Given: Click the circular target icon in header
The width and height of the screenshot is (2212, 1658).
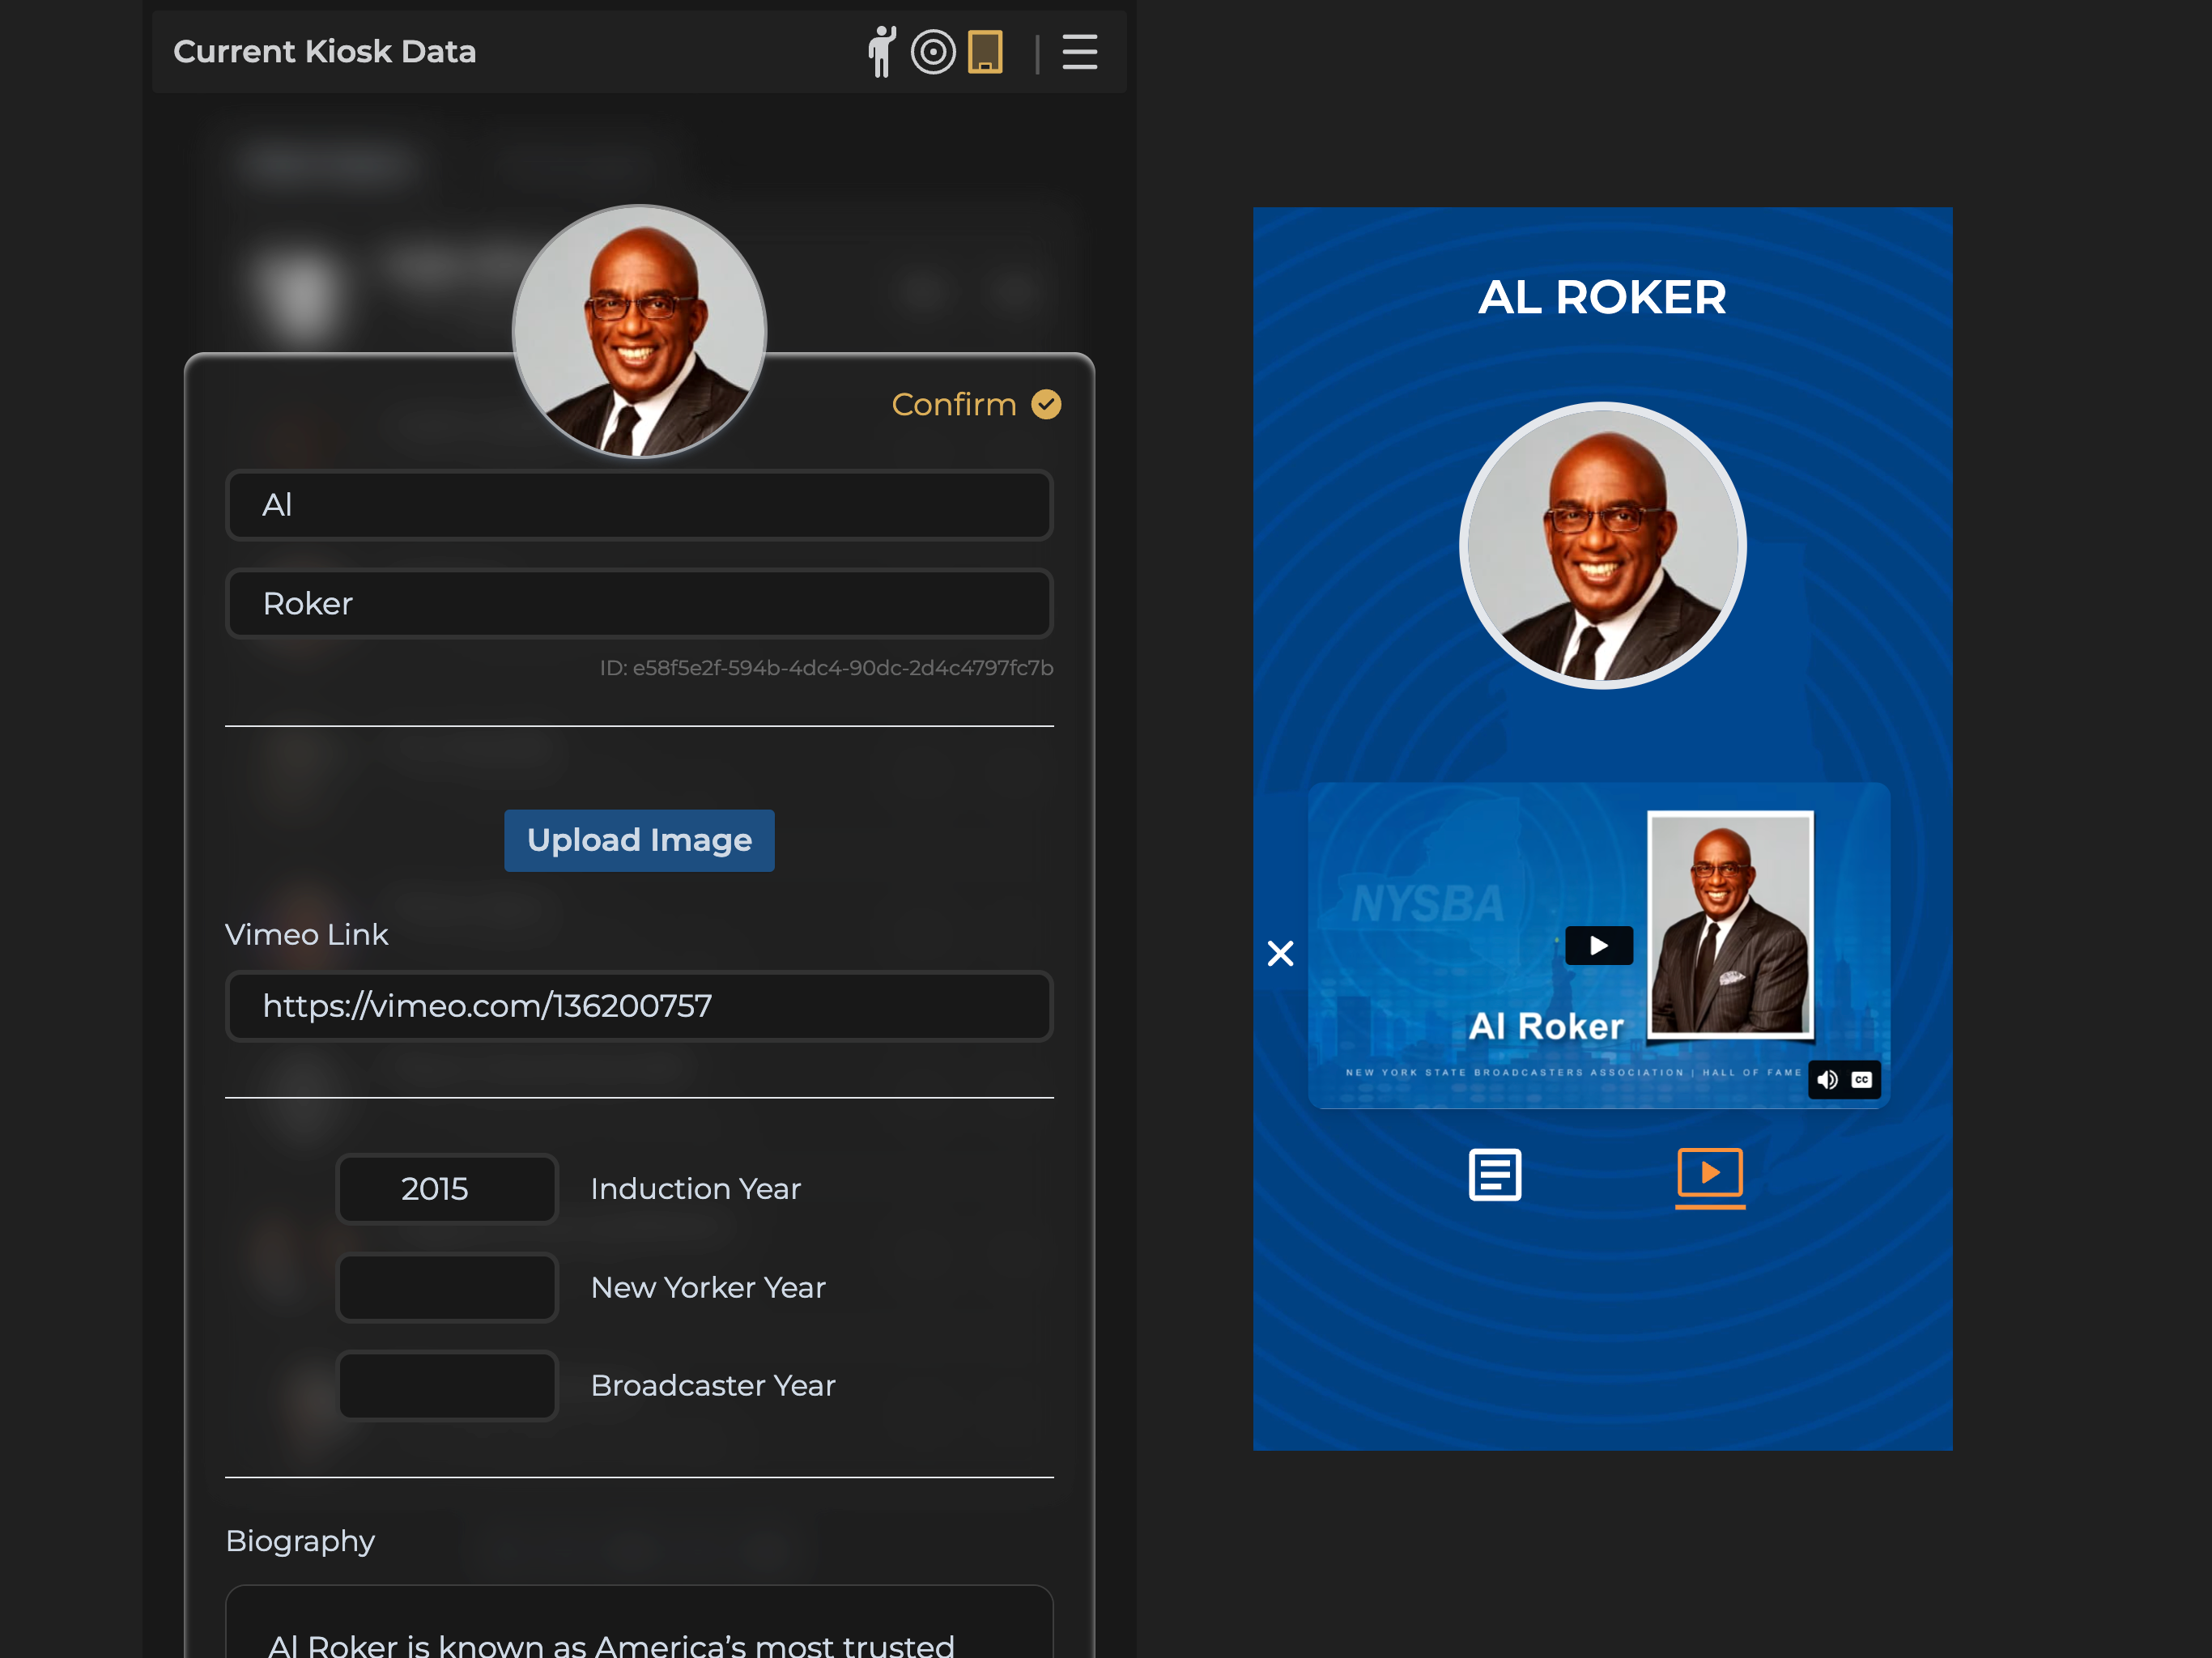Looking at the screenshot, I should point(933,52).
